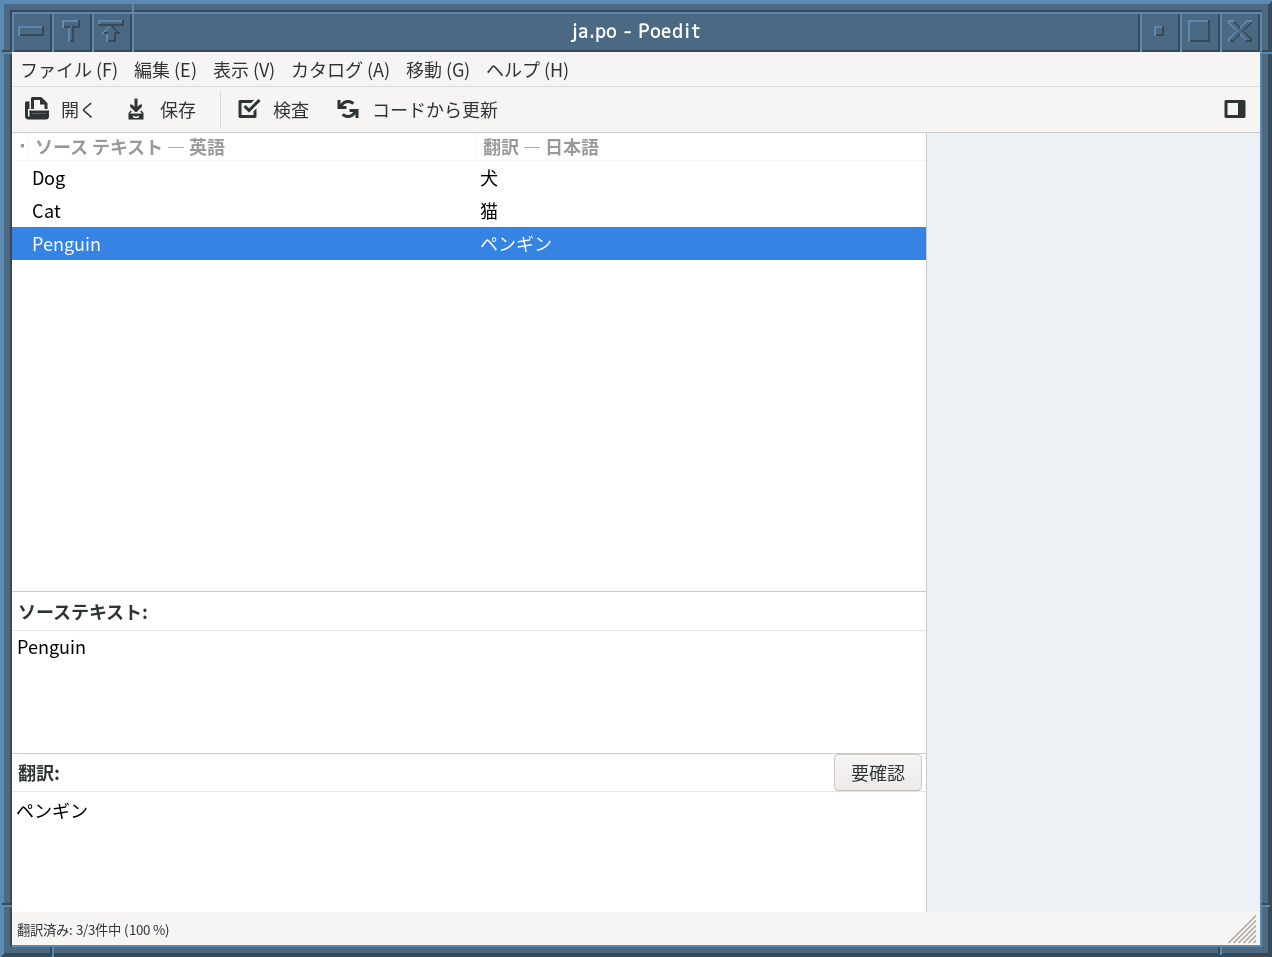Viewport: 1272px width, 957px height.
Task: Click the ペンギン translation input field
Action: click(469, 851)
